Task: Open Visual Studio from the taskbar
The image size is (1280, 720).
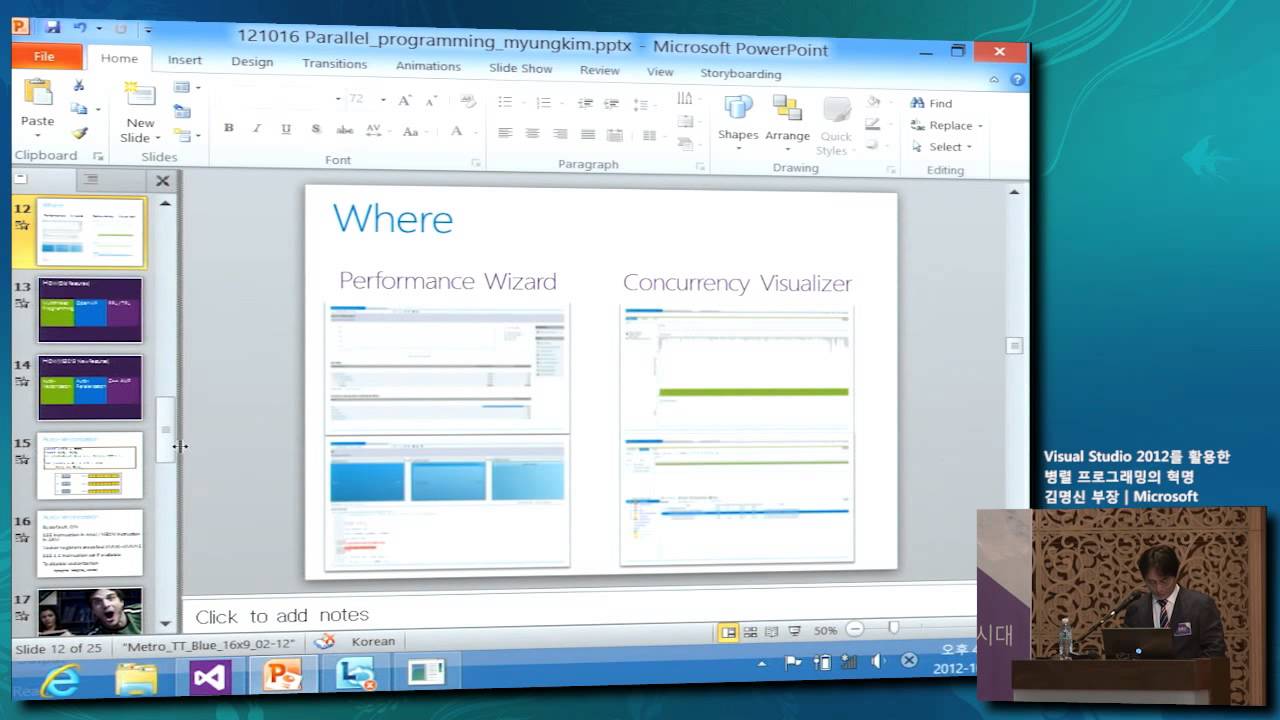Action: coord(210,677)
